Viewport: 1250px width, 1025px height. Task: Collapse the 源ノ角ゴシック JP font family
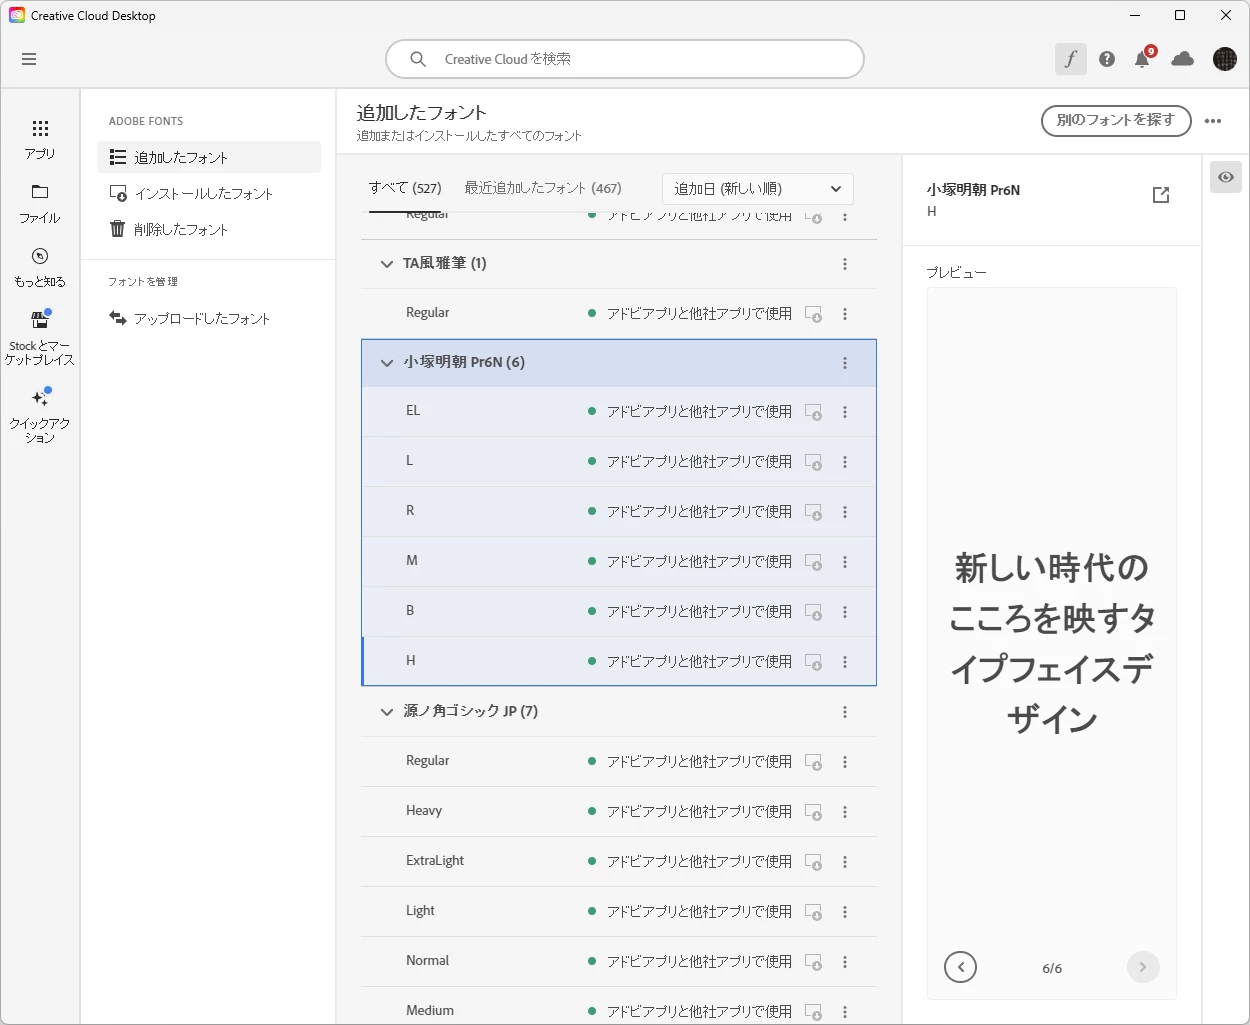(x=387, y=712)
